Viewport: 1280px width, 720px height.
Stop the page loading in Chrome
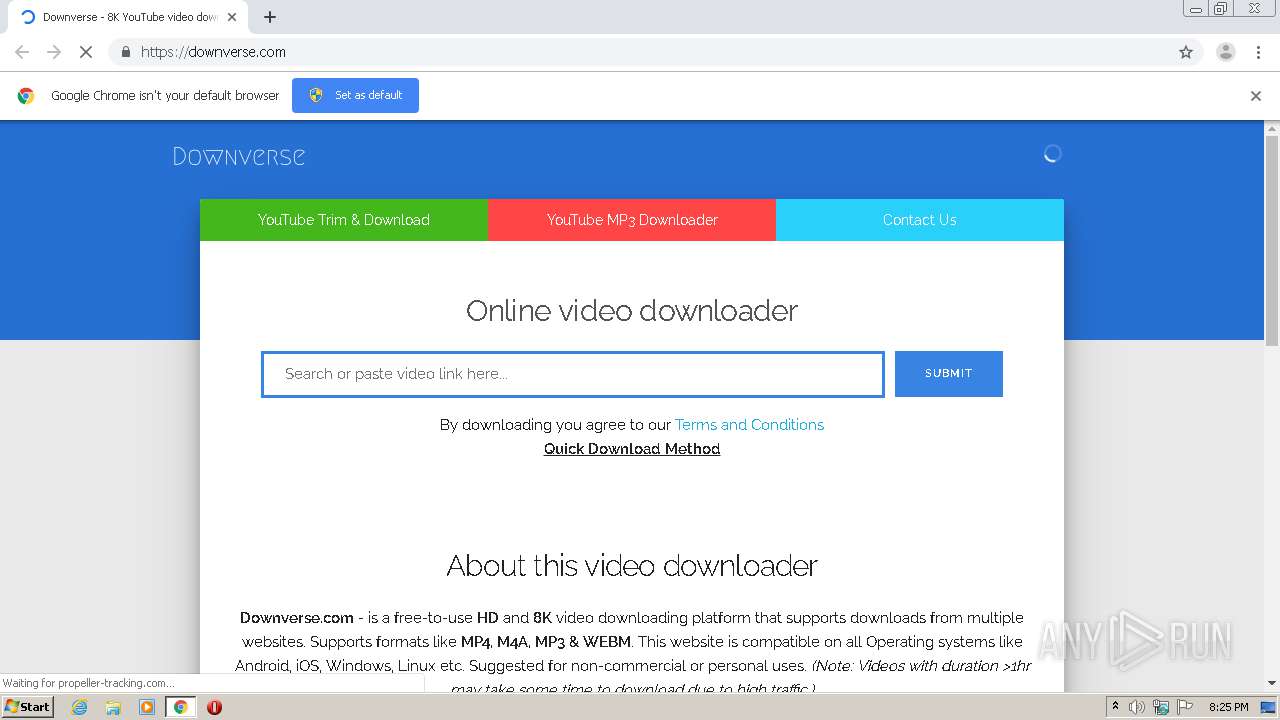[86, 52]
